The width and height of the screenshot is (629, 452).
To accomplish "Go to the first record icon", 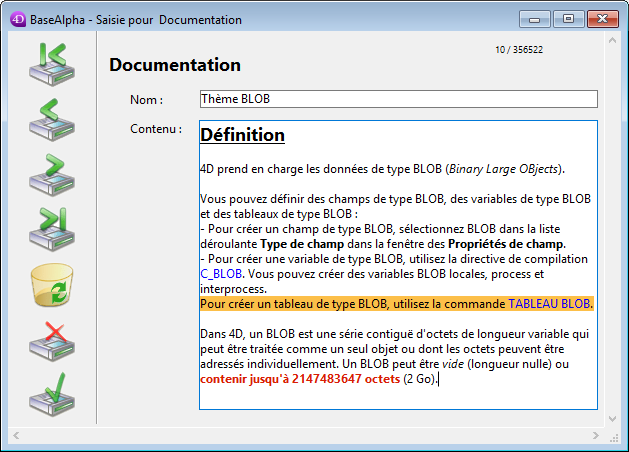I will point(52,64).
